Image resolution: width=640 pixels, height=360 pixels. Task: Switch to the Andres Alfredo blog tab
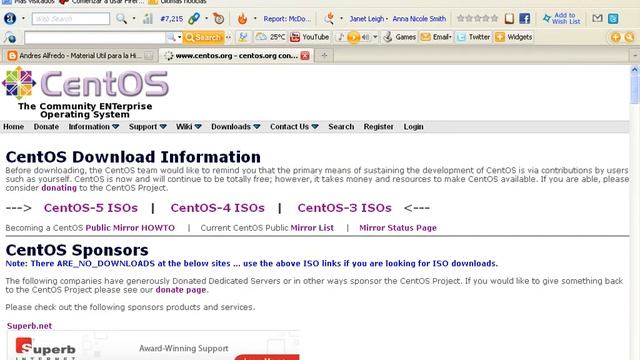click(x=80, y=56)
